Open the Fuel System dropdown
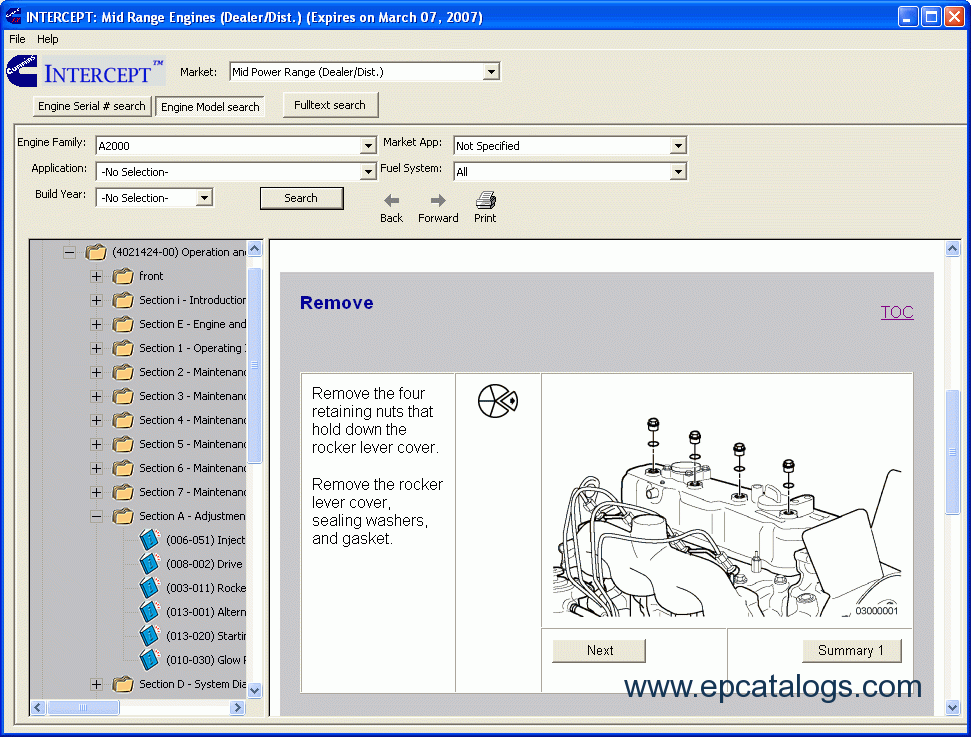 [x=678, y=172]
